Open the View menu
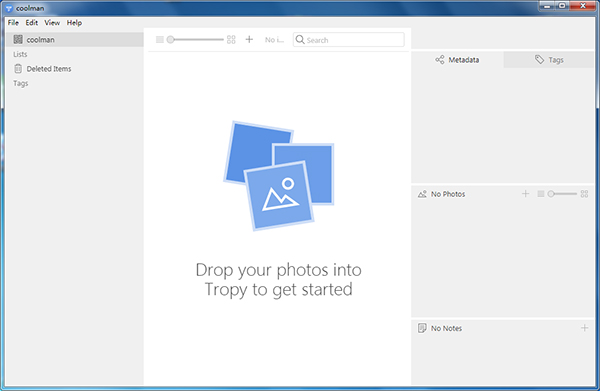The height and width of the screenshot is (391, 600). (x=52, y=23)
